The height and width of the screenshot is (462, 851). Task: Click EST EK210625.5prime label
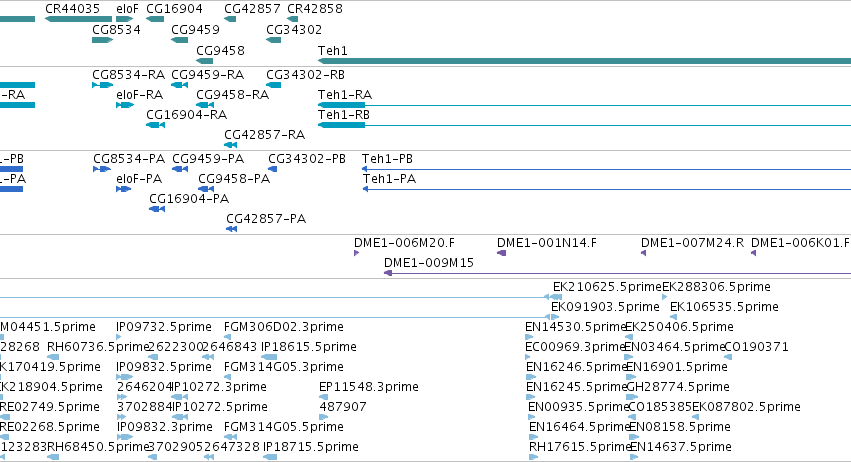pyautogui.click(x=607, y=287)
